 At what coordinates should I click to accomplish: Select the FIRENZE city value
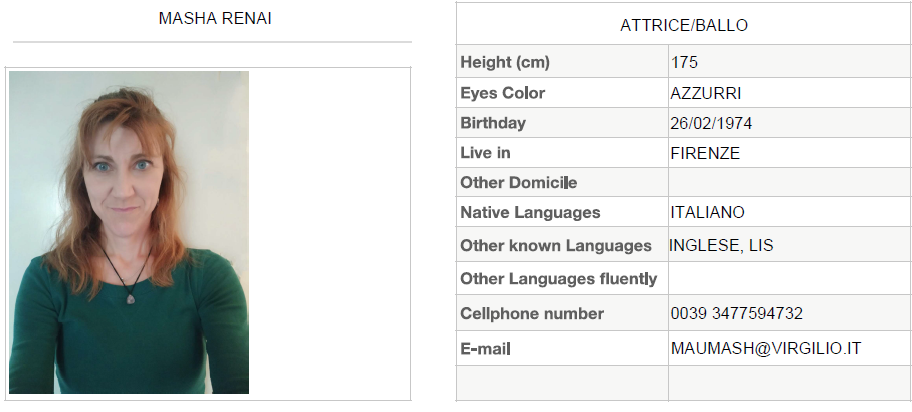coord(705,154)
